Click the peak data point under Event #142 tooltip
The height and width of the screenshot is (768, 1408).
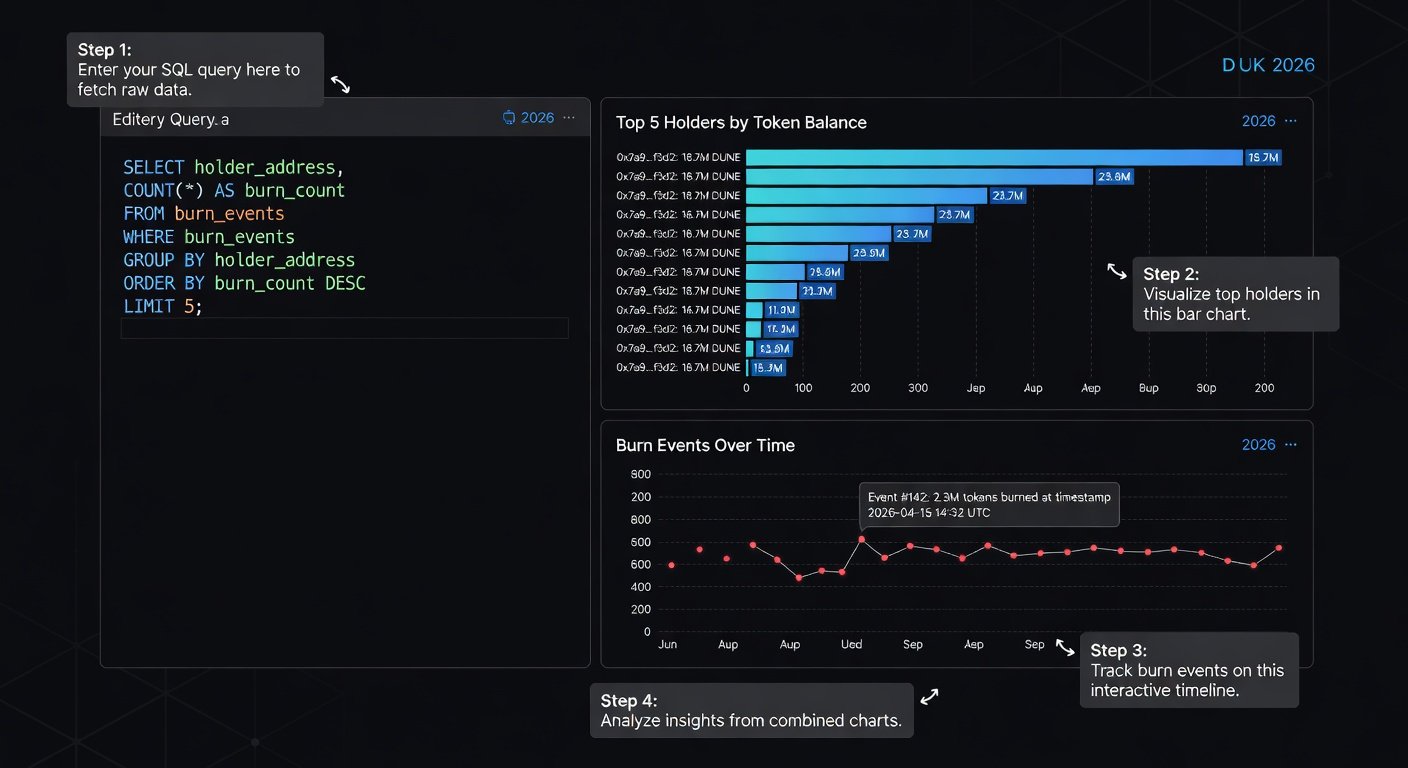[861, 539]
